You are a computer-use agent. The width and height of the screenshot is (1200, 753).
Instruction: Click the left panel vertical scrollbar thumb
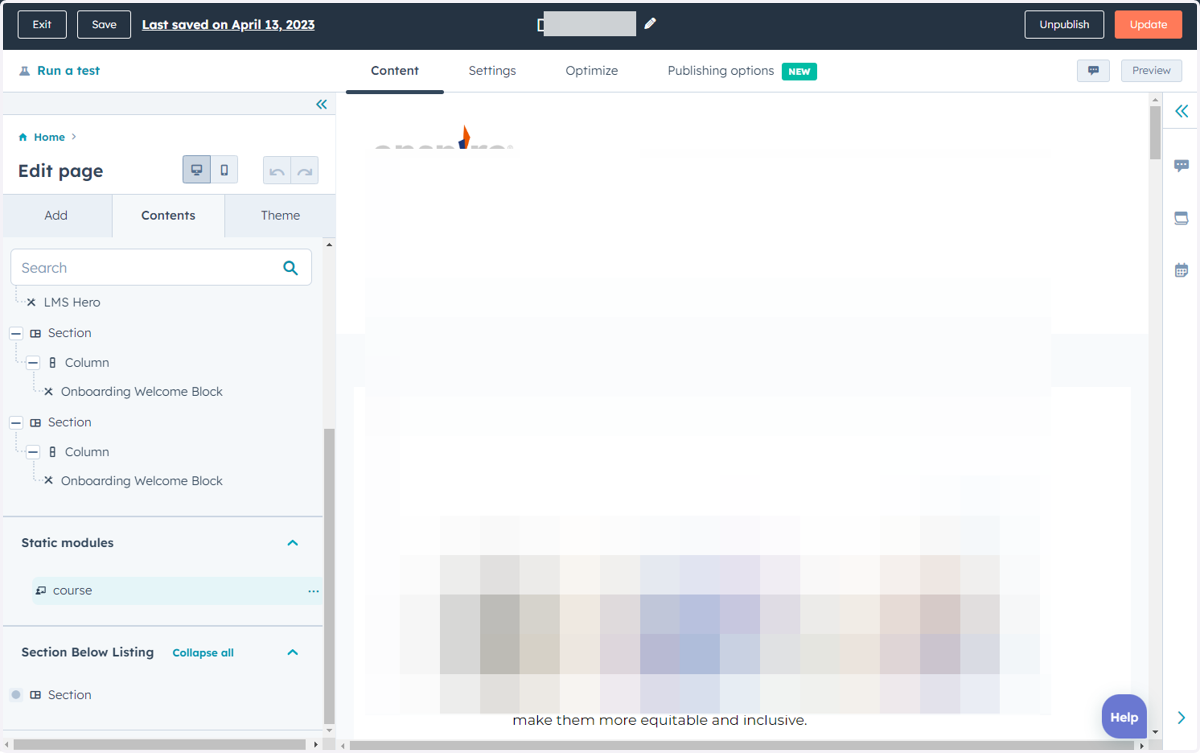329,575
